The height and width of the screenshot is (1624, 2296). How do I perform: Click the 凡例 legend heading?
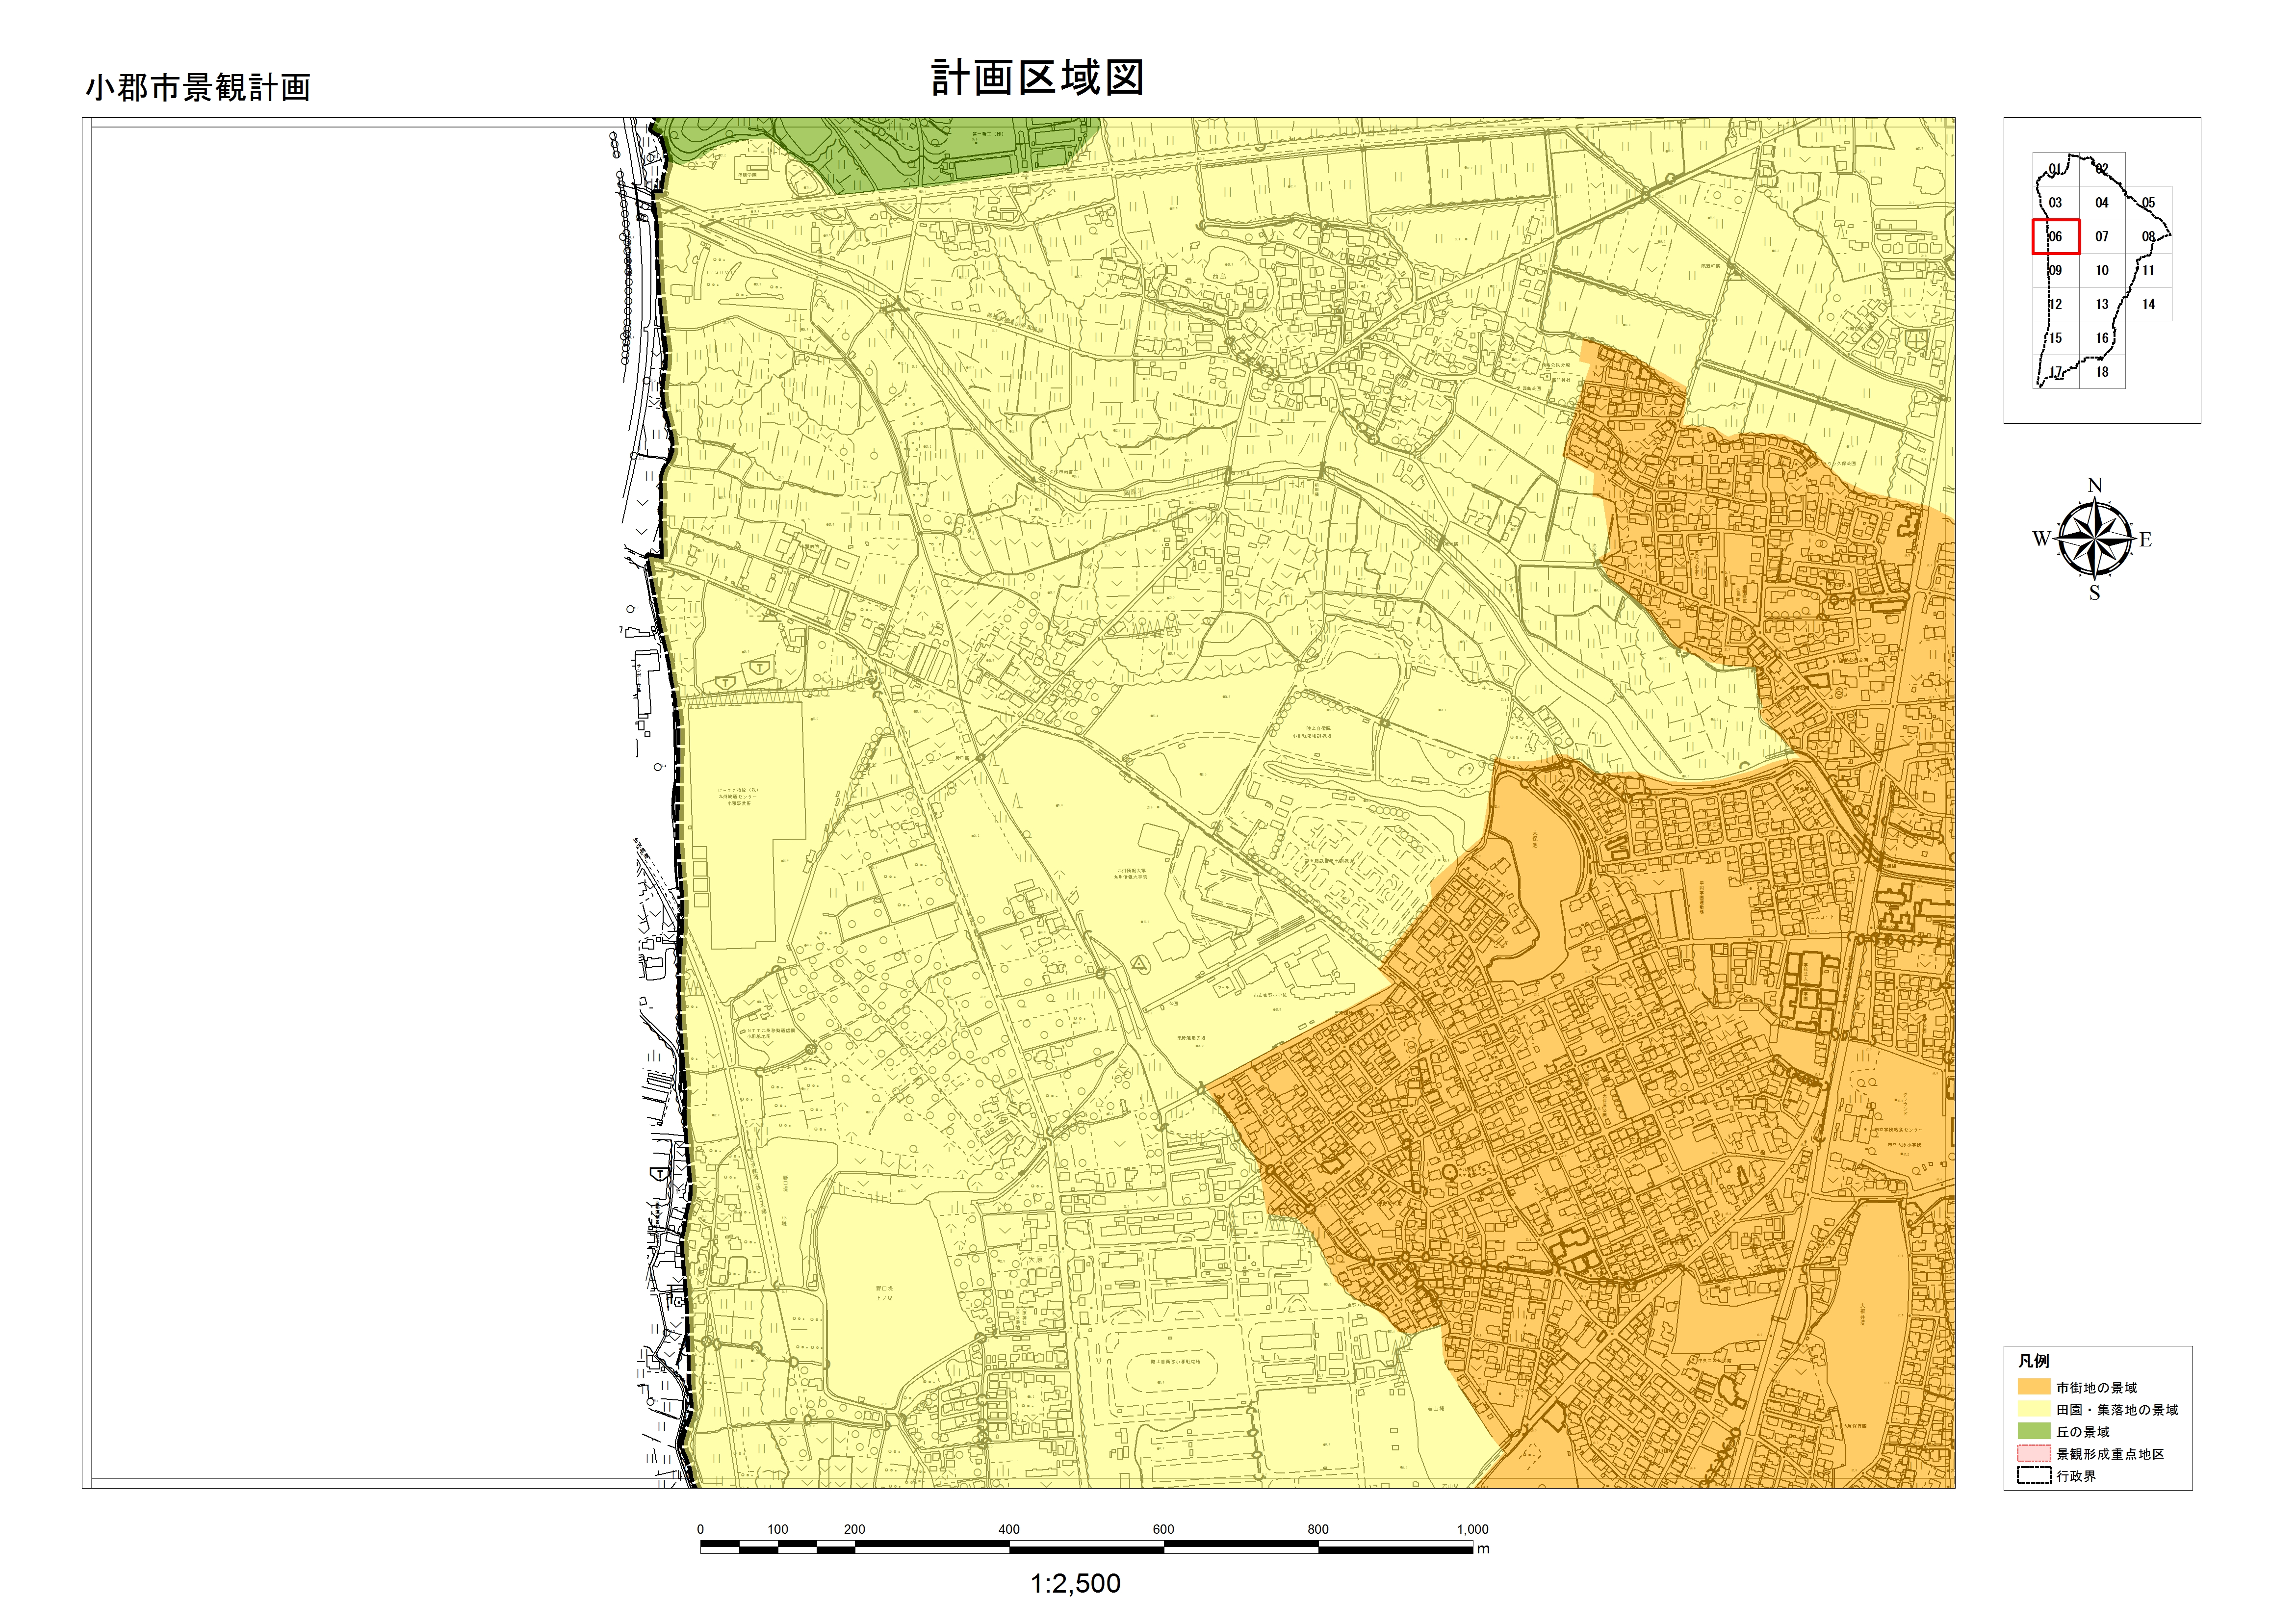coord(2034,1362)
